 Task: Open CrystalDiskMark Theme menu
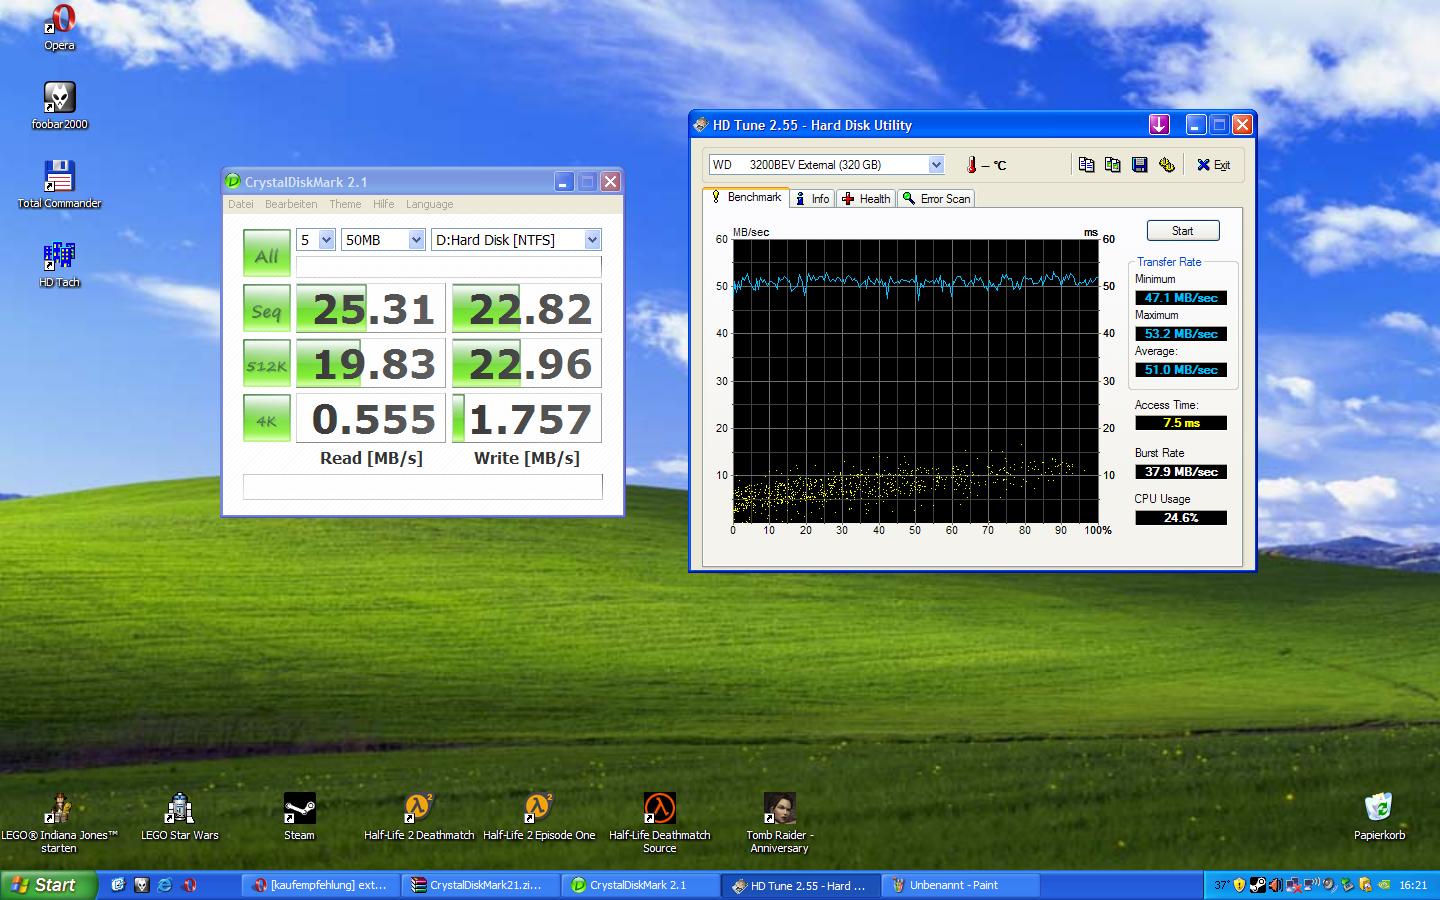(345, 204)
